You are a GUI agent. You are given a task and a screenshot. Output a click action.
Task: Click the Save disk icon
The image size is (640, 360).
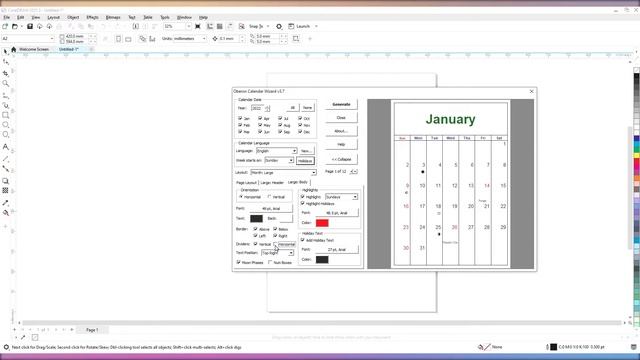pos(30,26)
